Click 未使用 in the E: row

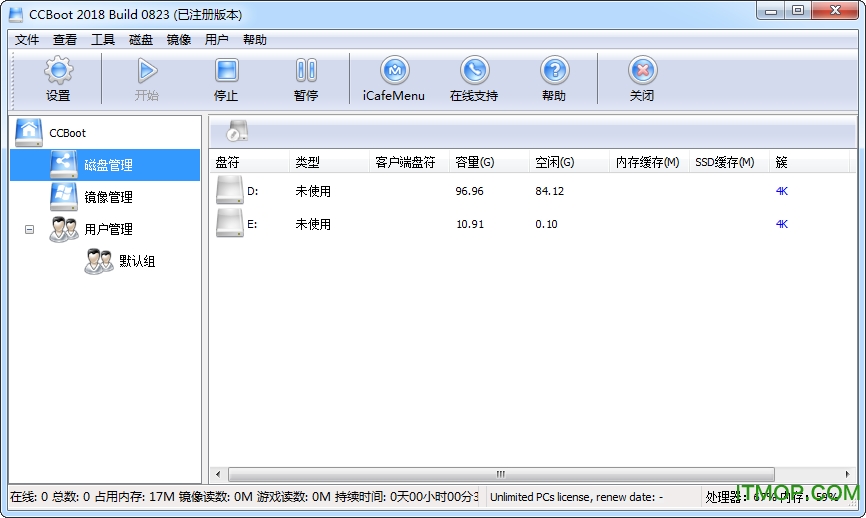(313, 224)
